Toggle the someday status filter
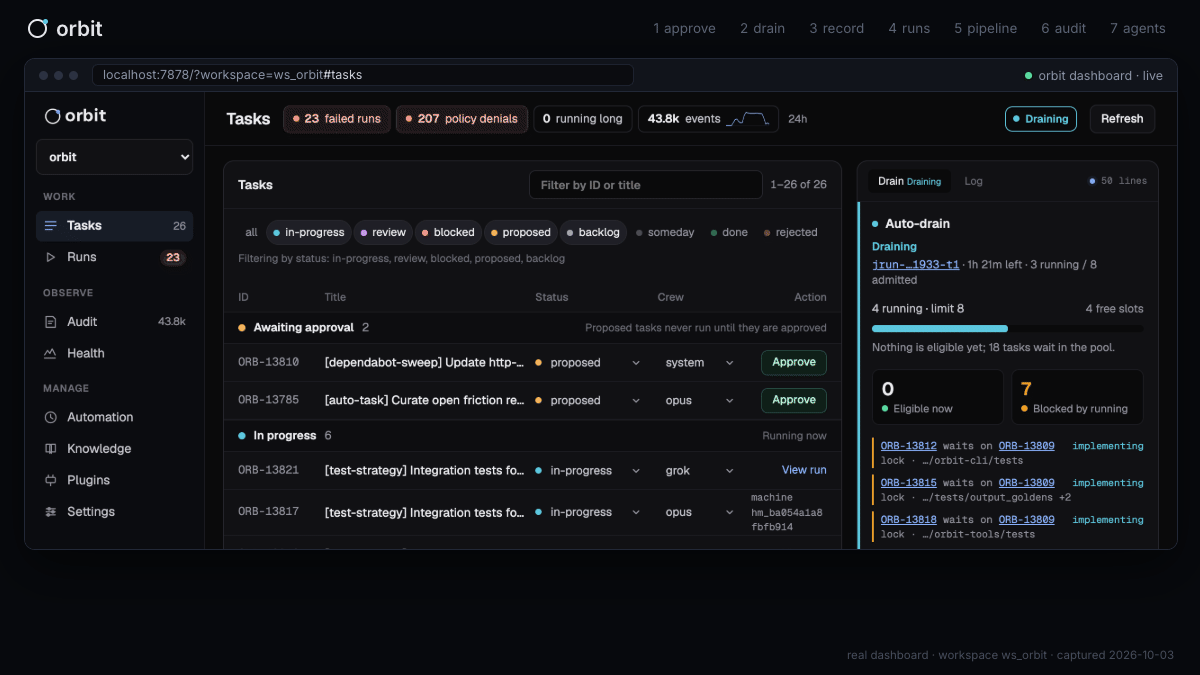1200x675 pixels. tap(665, 232)
